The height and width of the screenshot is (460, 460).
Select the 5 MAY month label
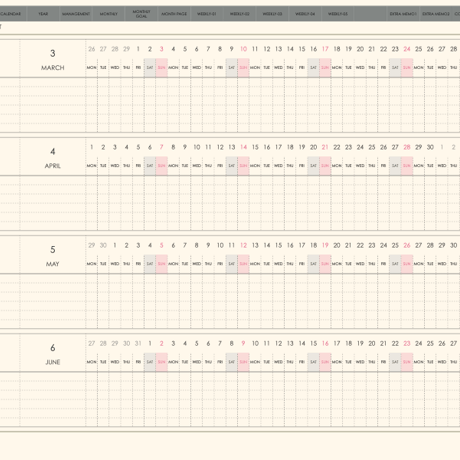pyautogui.click(x=53, y=256)
